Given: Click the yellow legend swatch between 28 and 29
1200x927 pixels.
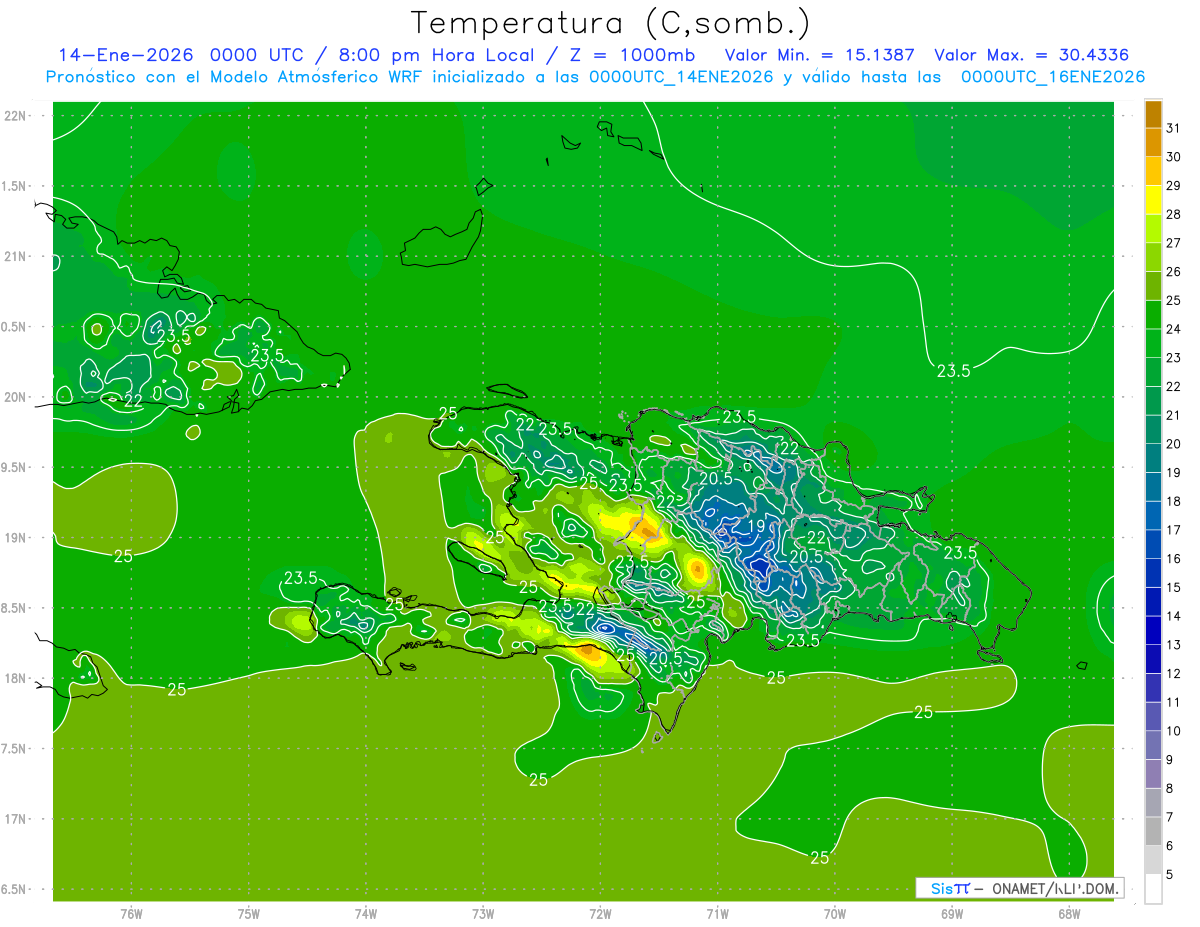Looking at the screenshot, I should (1153, 200).
